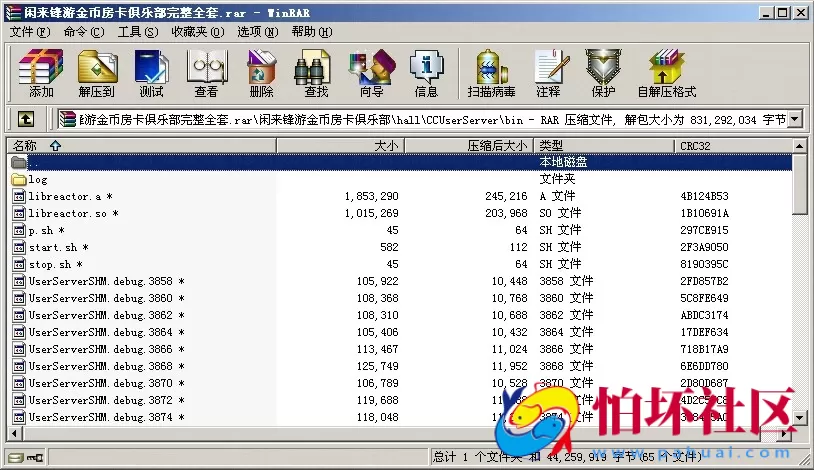Go up one folder level button
This screenshot has height=470, width=814.
coord(26,119)
